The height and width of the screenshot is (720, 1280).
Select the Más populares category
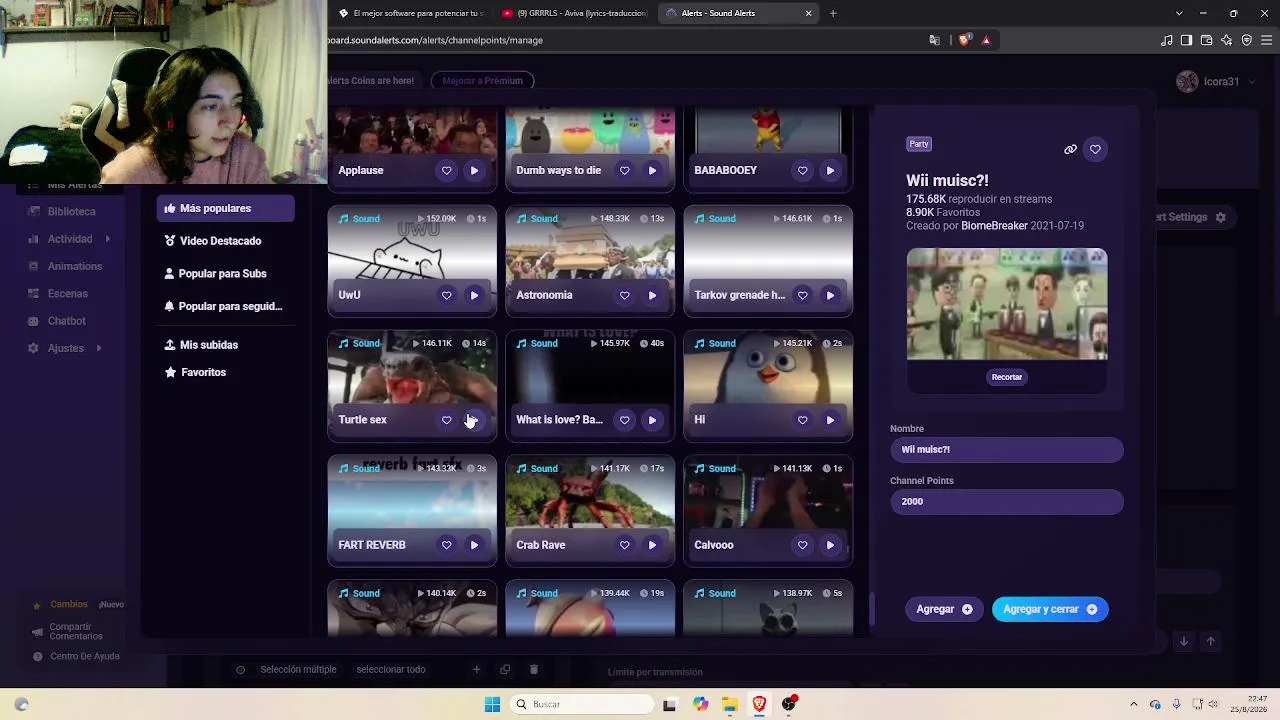(225, 208)
